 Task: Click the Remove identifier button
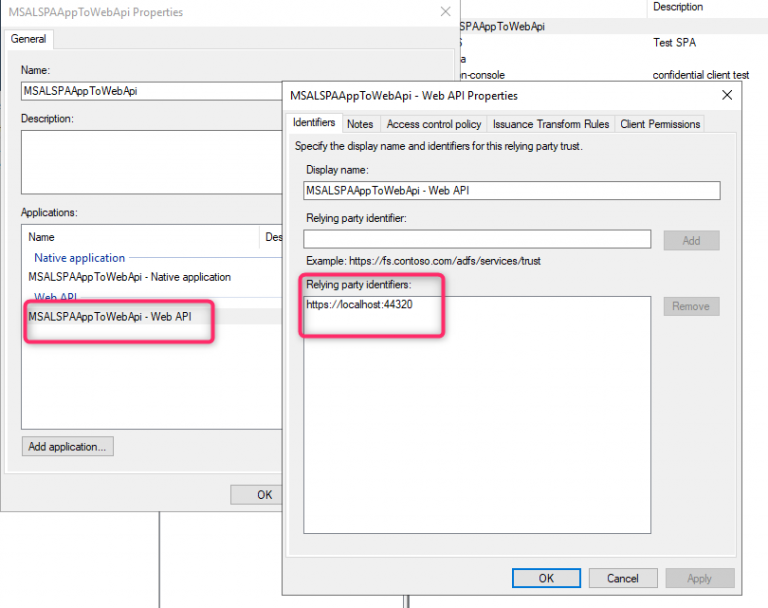(691, 306)
